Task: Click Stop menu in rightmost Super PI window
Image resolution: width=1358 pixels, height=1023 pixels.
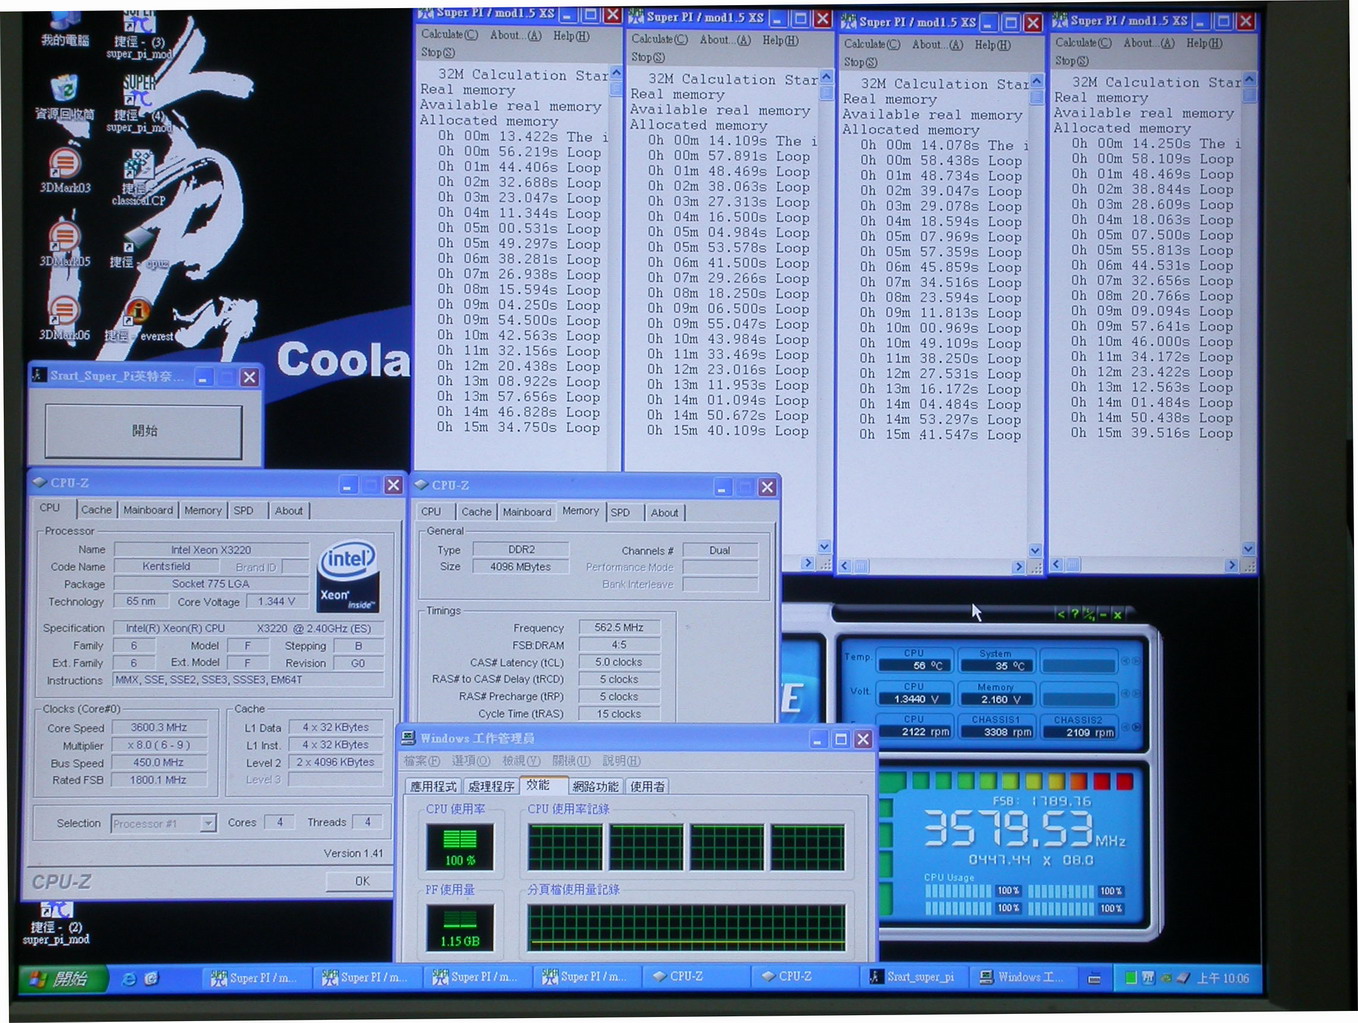Action: click(x=1071, y=61)
